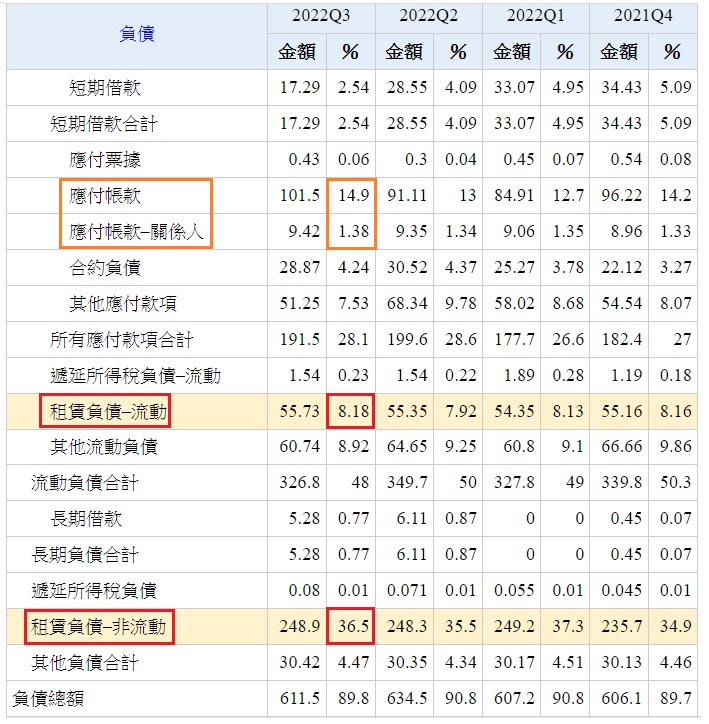Viewport: 709px width, 724px height.
Task: Click the 租賃負債–非流動 row label
Action: (x=98, y=627)
